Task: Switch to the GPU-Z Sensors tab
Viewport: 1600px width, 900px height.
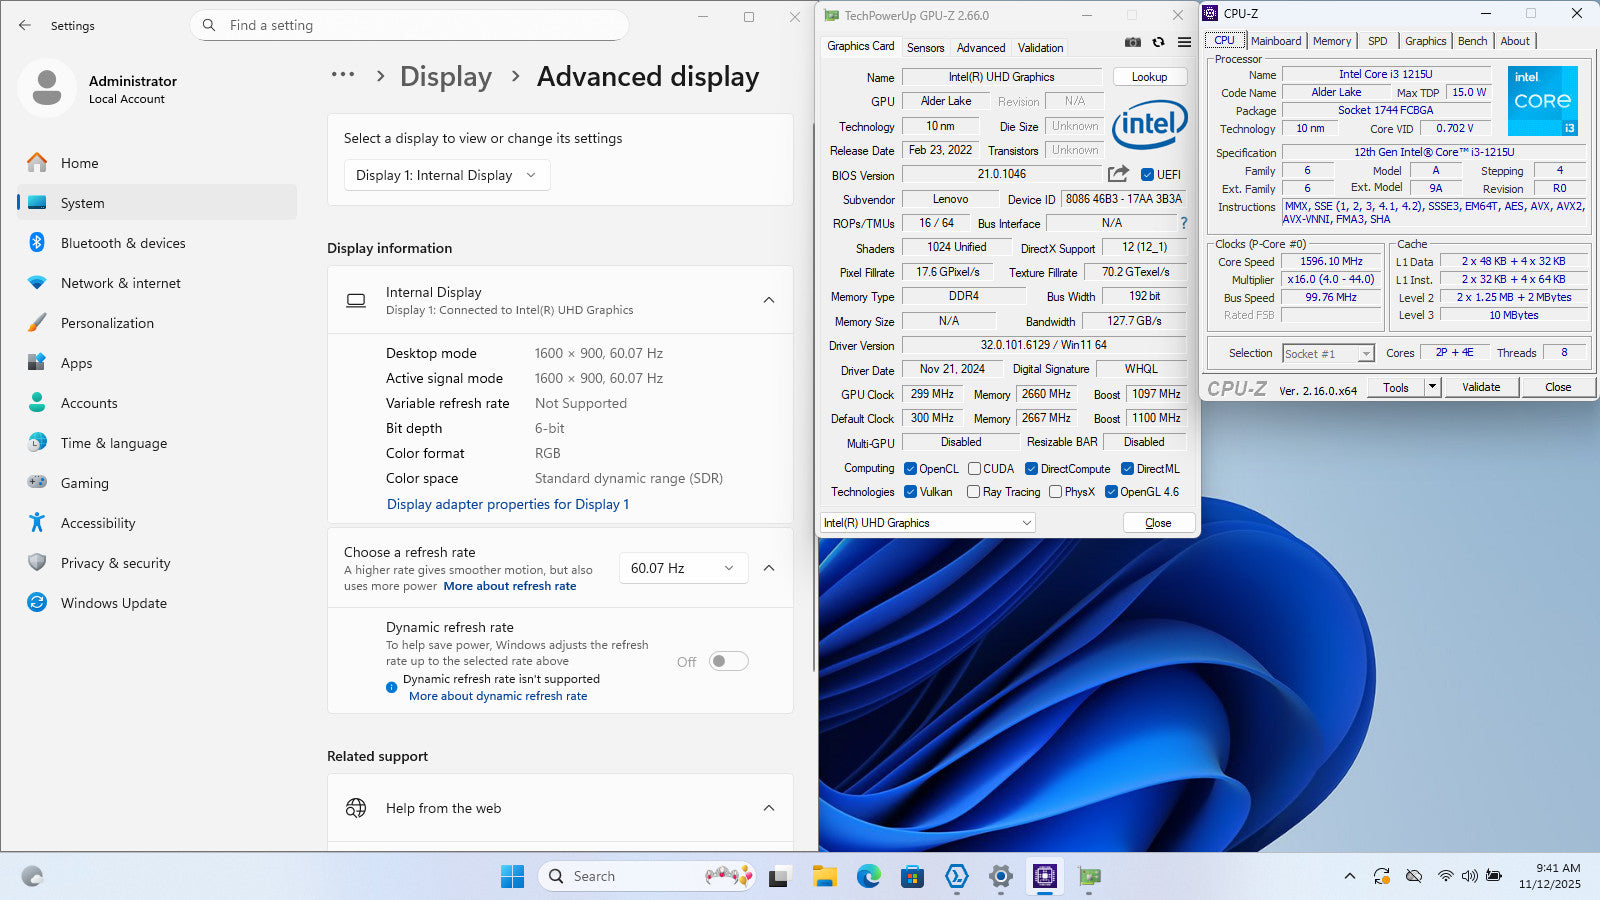Action: 925,48
